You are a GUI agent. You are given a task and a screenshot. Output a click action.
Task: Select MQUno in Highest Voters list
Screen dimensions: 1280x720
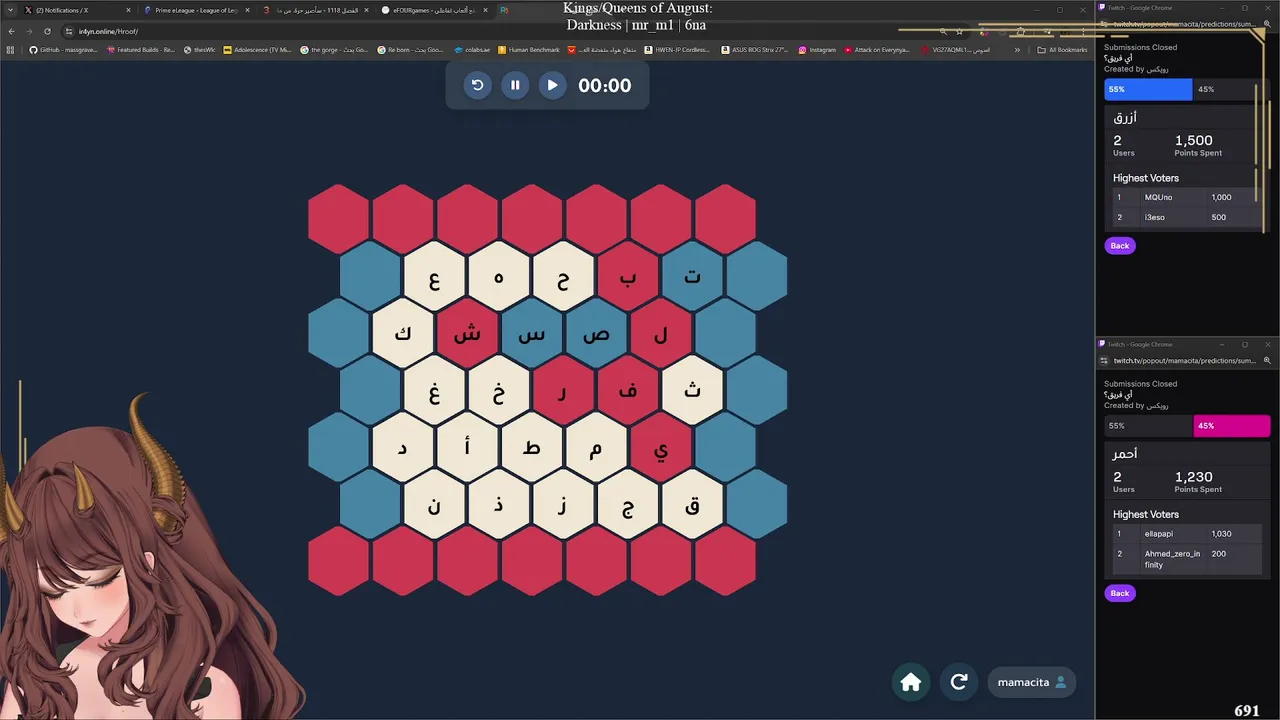pos(1186,197)
